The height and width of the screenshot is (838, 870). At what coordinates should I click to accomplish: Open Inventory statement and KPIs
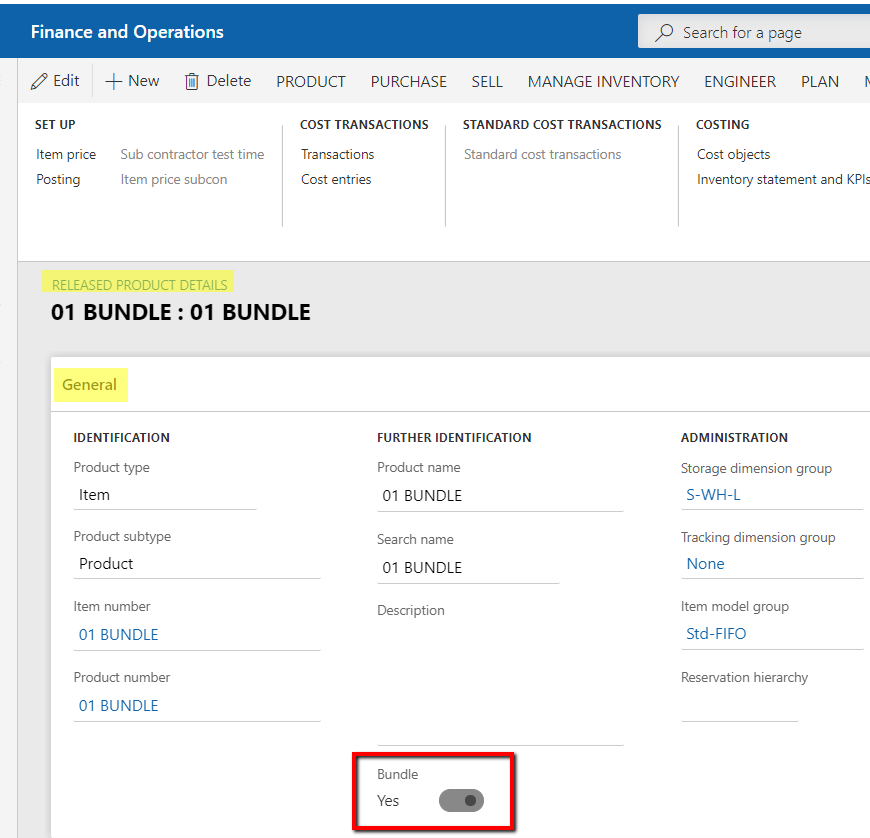pyautogui.click(x=783, y=179)
